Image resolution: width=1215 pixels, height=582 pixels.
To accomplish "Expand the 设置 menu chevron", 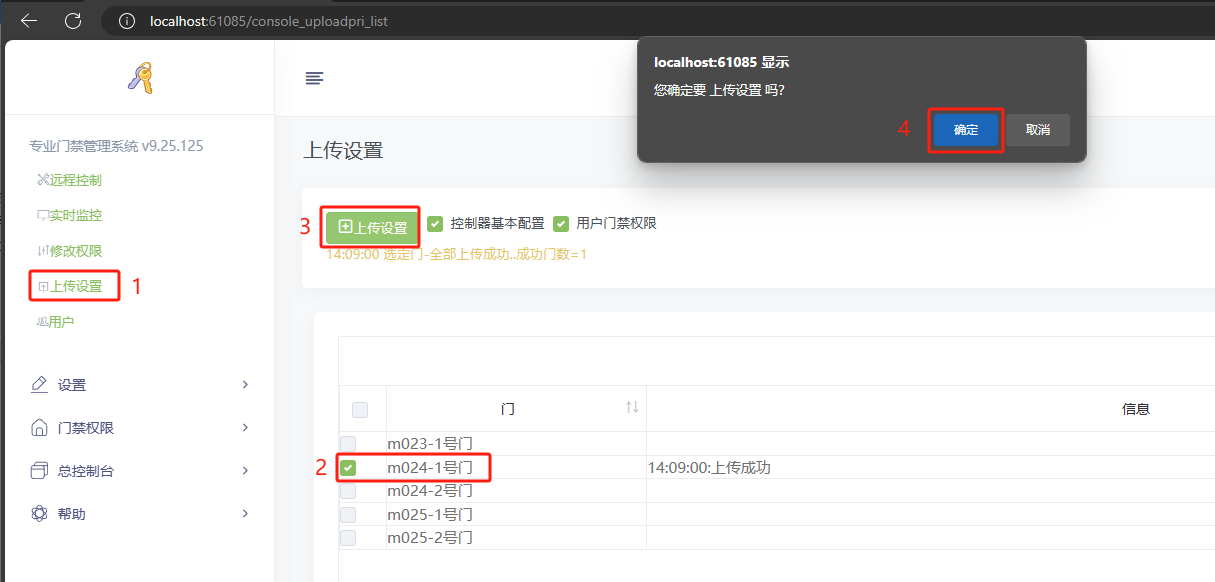I will pos(245,385).
